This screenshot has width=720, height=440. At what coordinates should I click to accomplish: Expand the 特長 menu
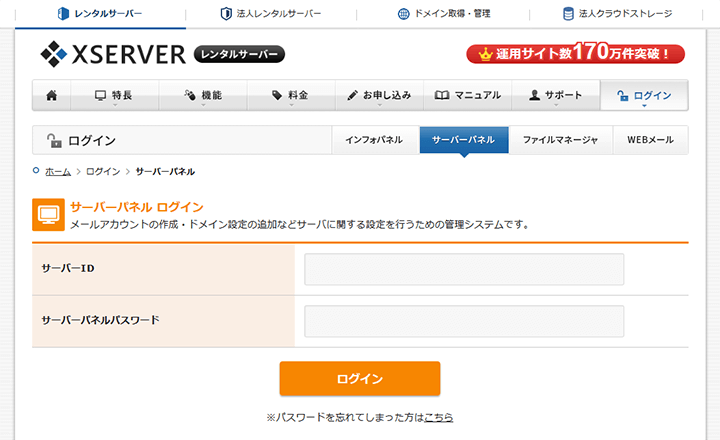tap(115, 95)
